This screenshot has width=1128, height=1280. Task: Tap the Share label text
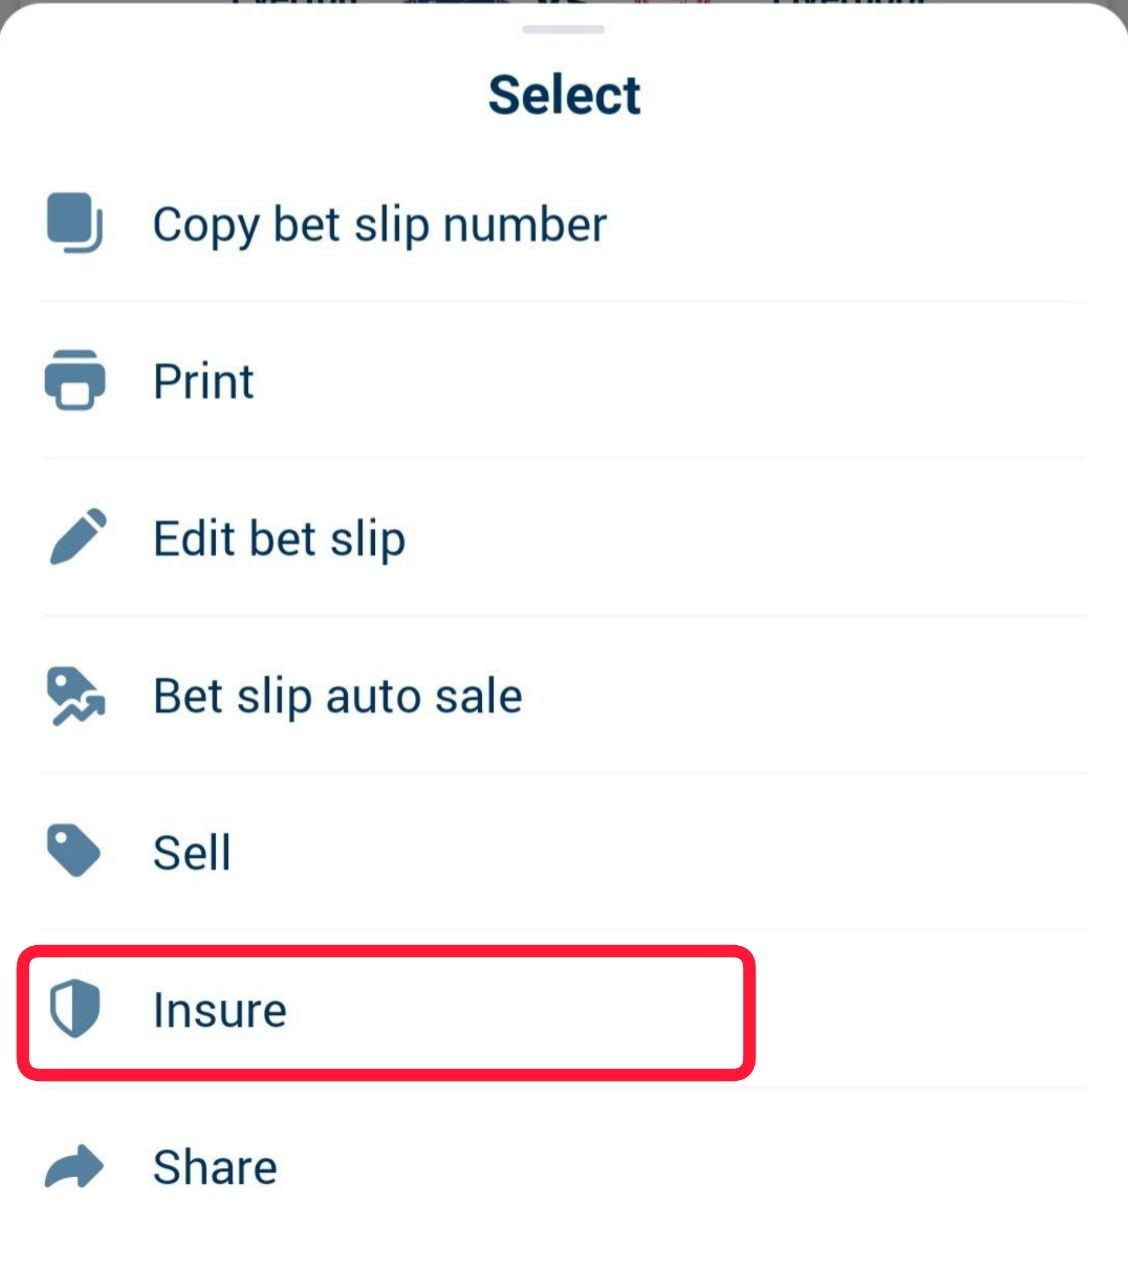[214, 1167]
